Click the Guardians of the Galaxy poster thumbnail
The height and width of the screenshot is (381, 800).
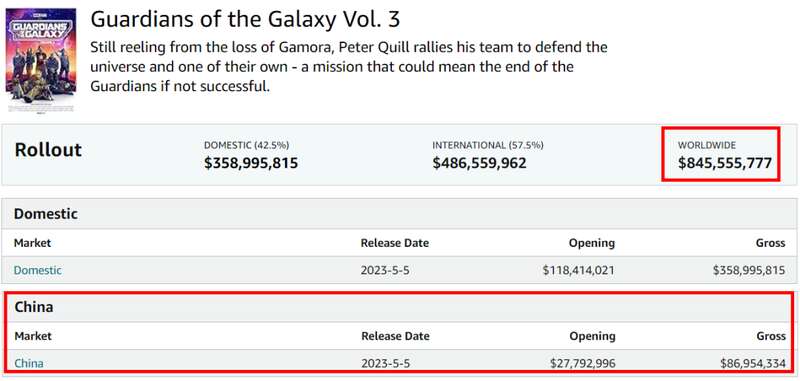click(x=41, y=60)
